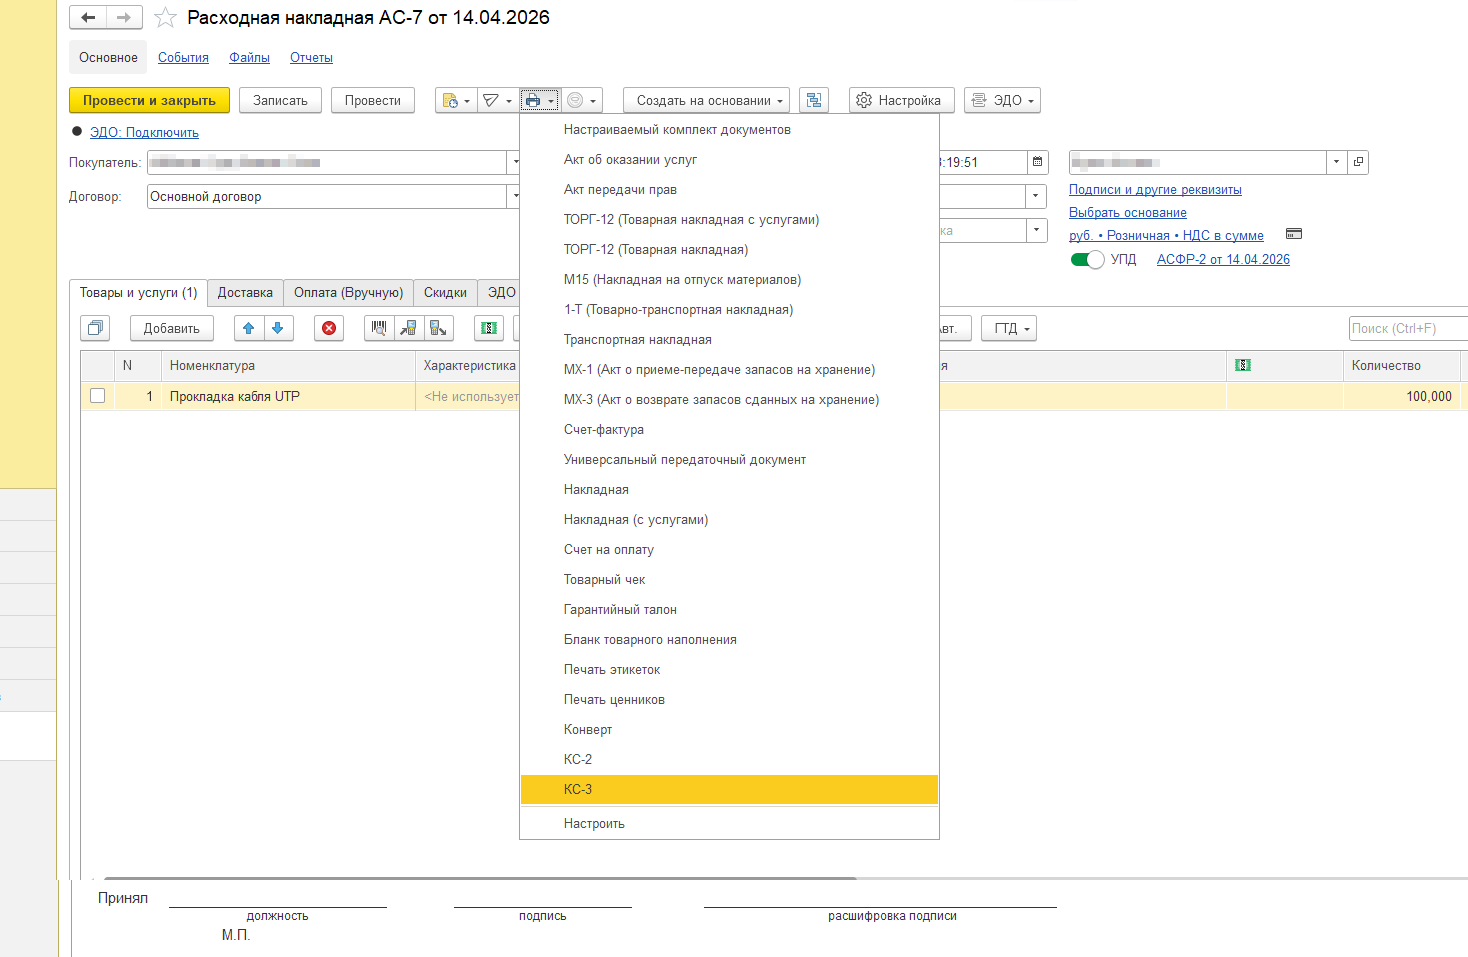Click the Выбрать основание link

1128,212
